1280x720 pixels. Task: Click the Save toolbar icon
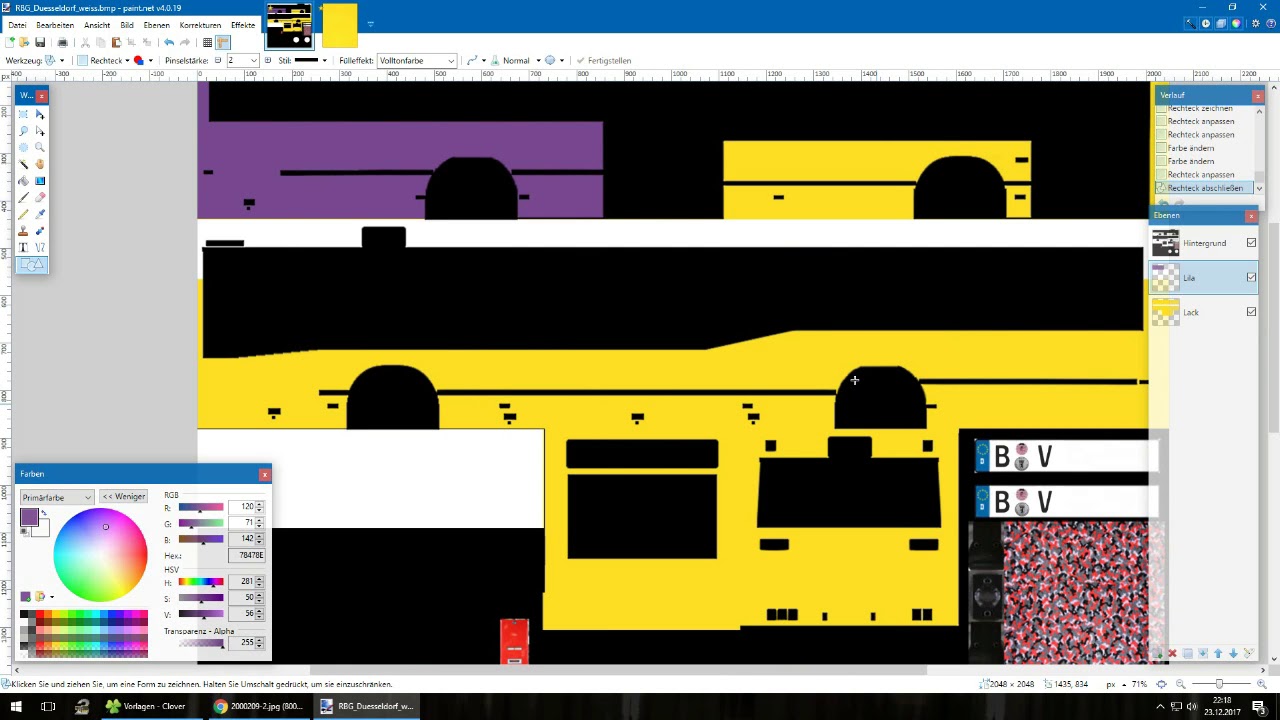click(40, 43)
